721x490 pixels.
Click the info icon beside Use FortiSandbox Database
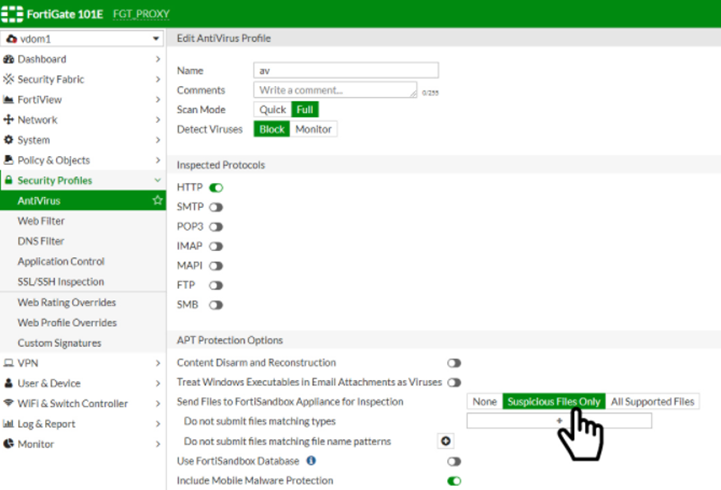tap(310, 461)
